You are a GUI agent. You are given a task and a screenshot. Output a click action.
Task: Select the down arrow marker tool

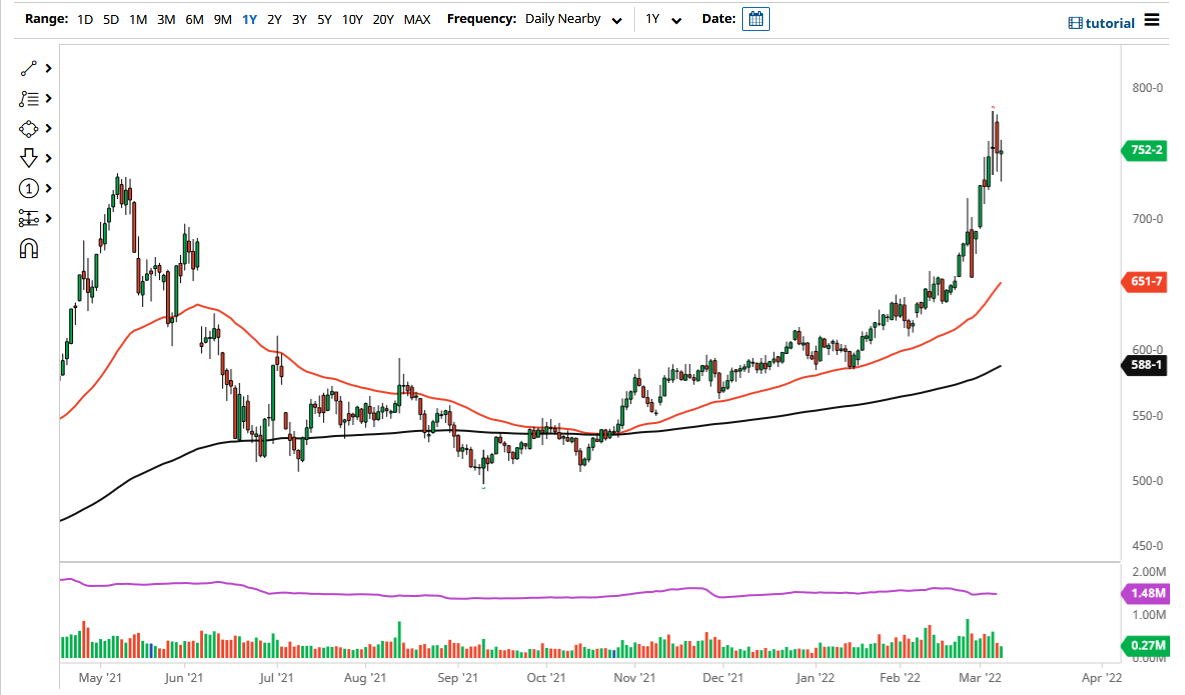coord(28,158)
